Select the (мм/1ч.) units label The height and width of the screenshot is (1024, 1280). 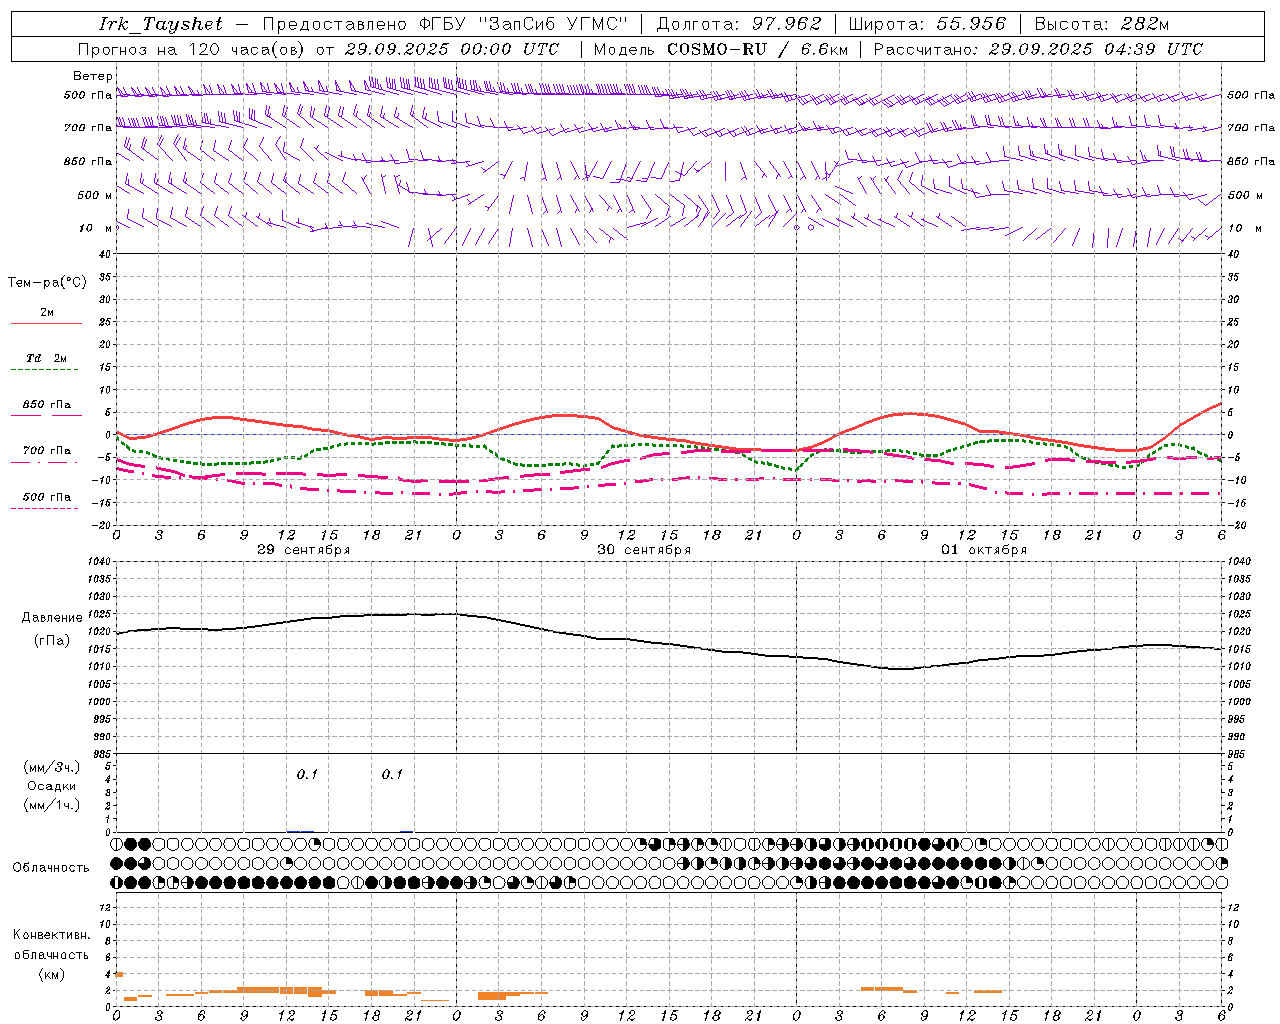(x=52, y=805)
